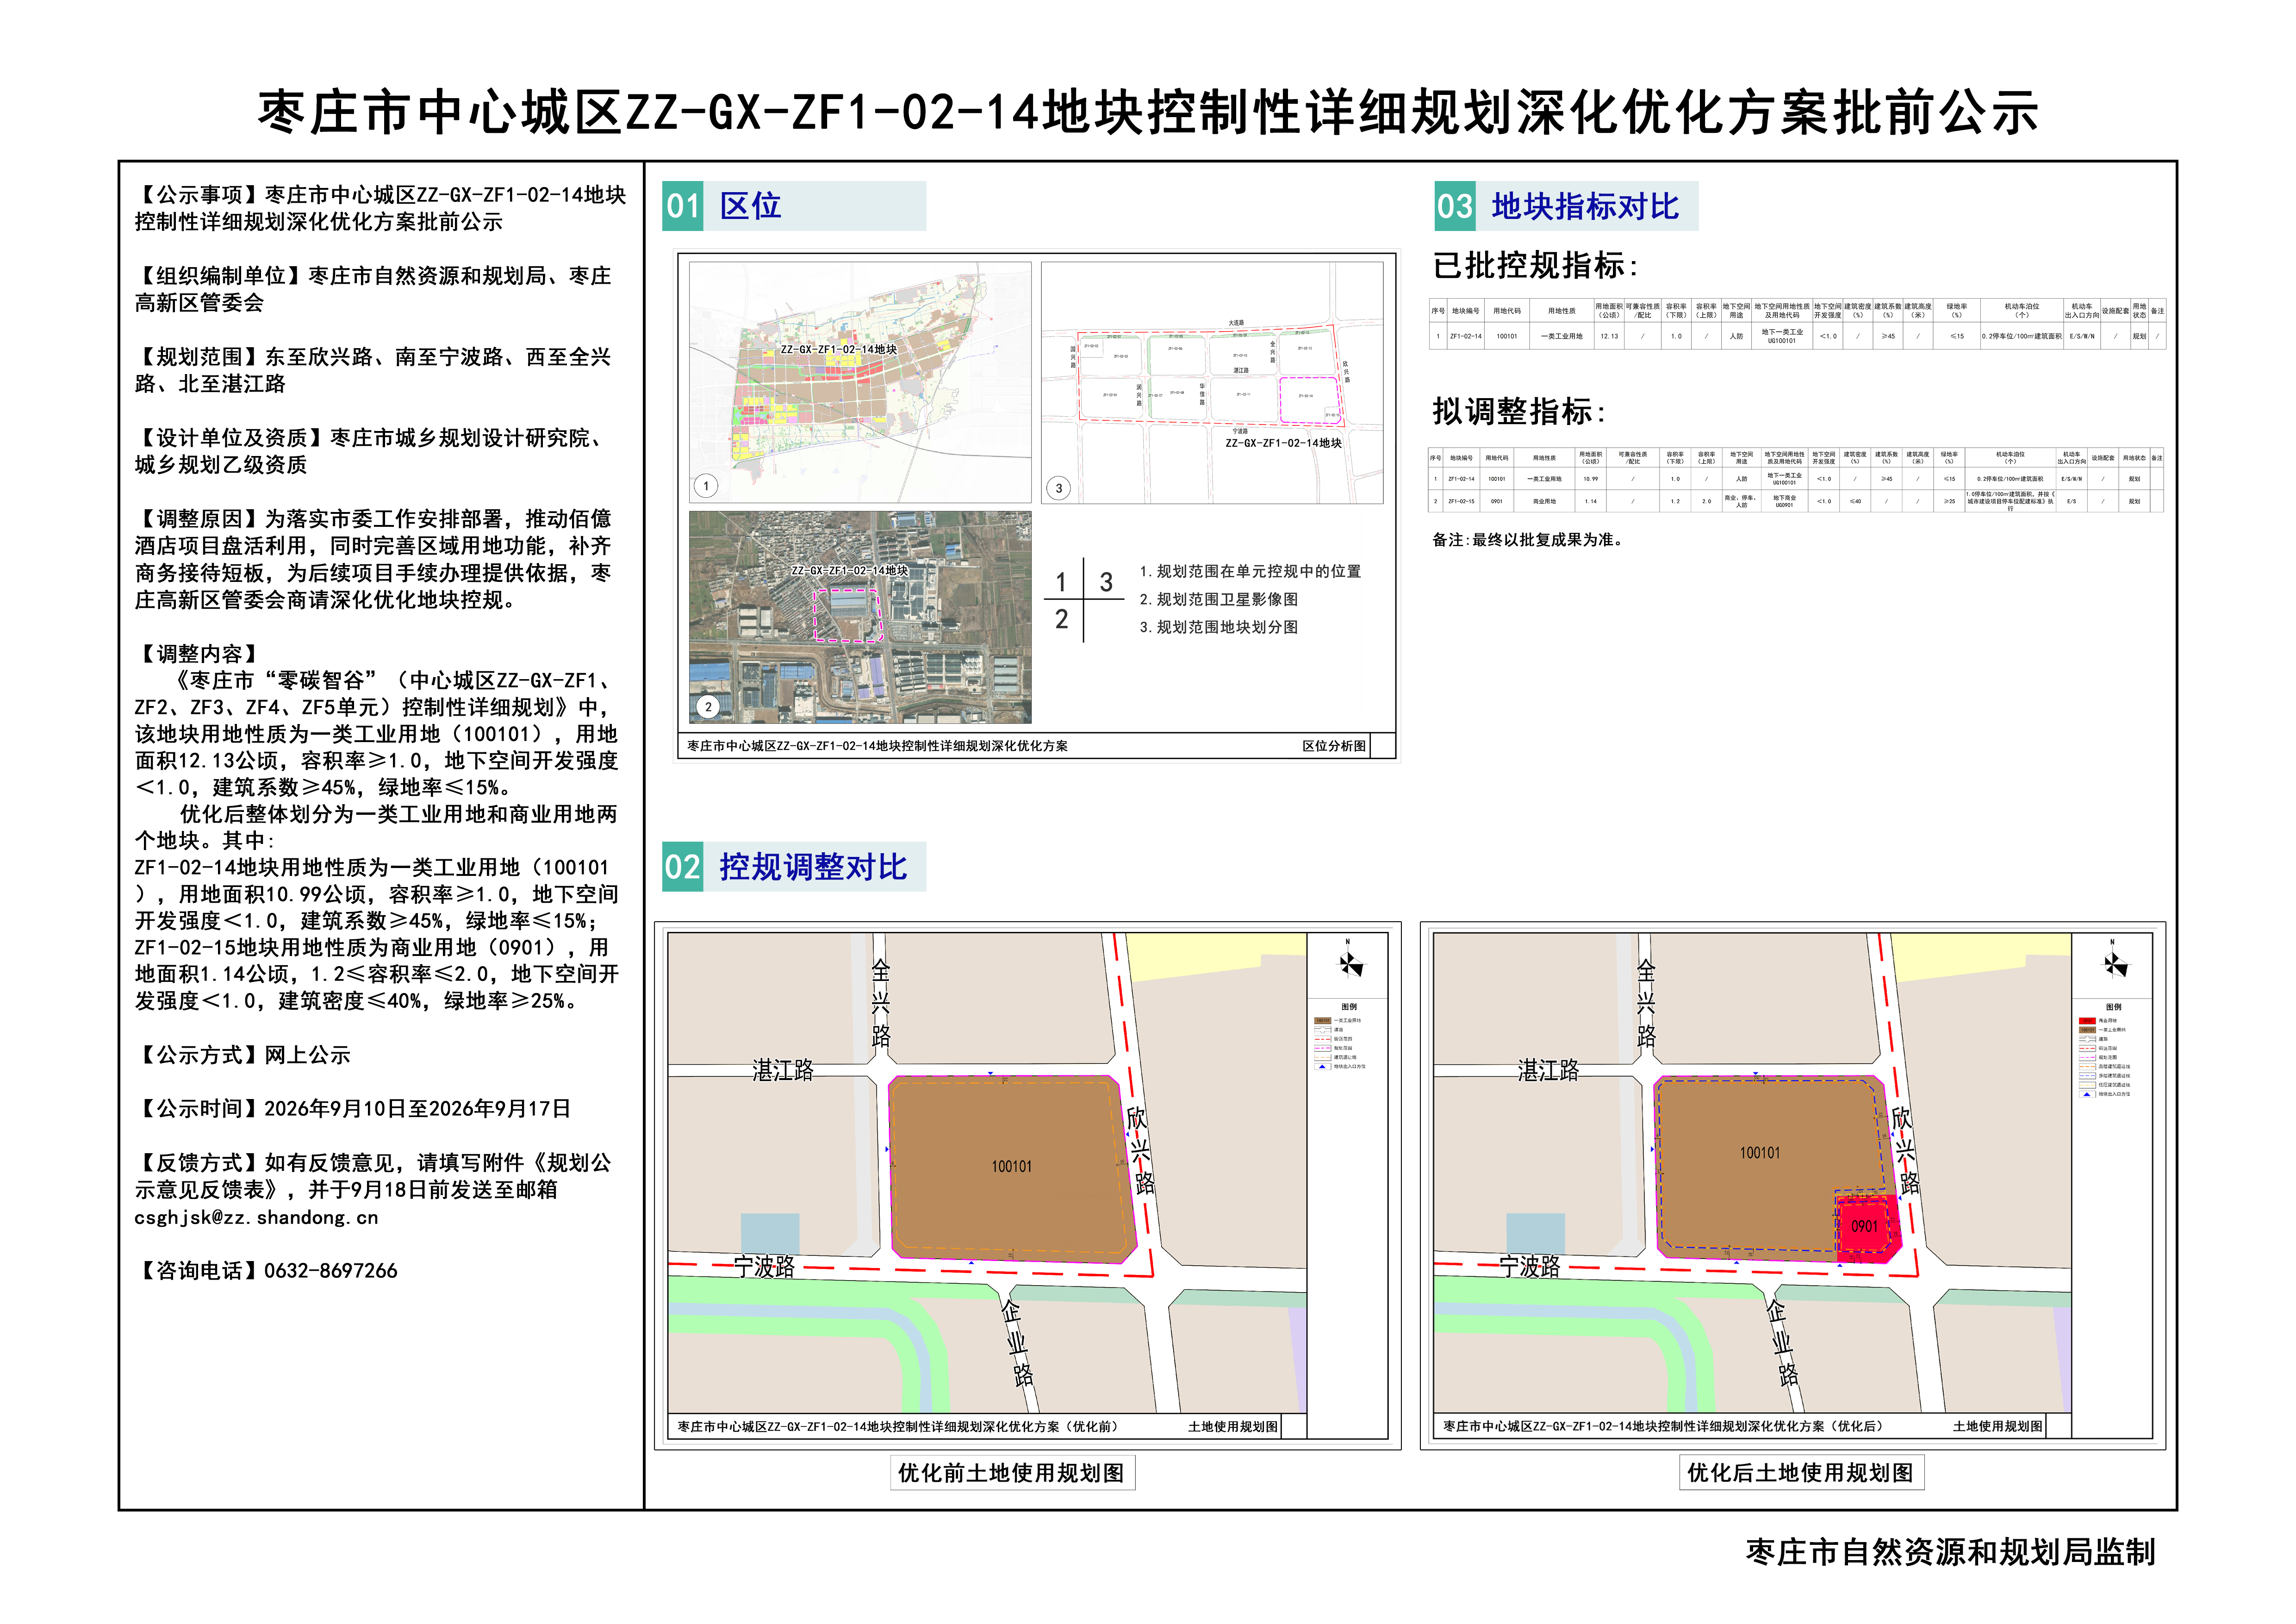Click the 地块指标对比 section header
The image size is (2296, 1624).
1585,206
